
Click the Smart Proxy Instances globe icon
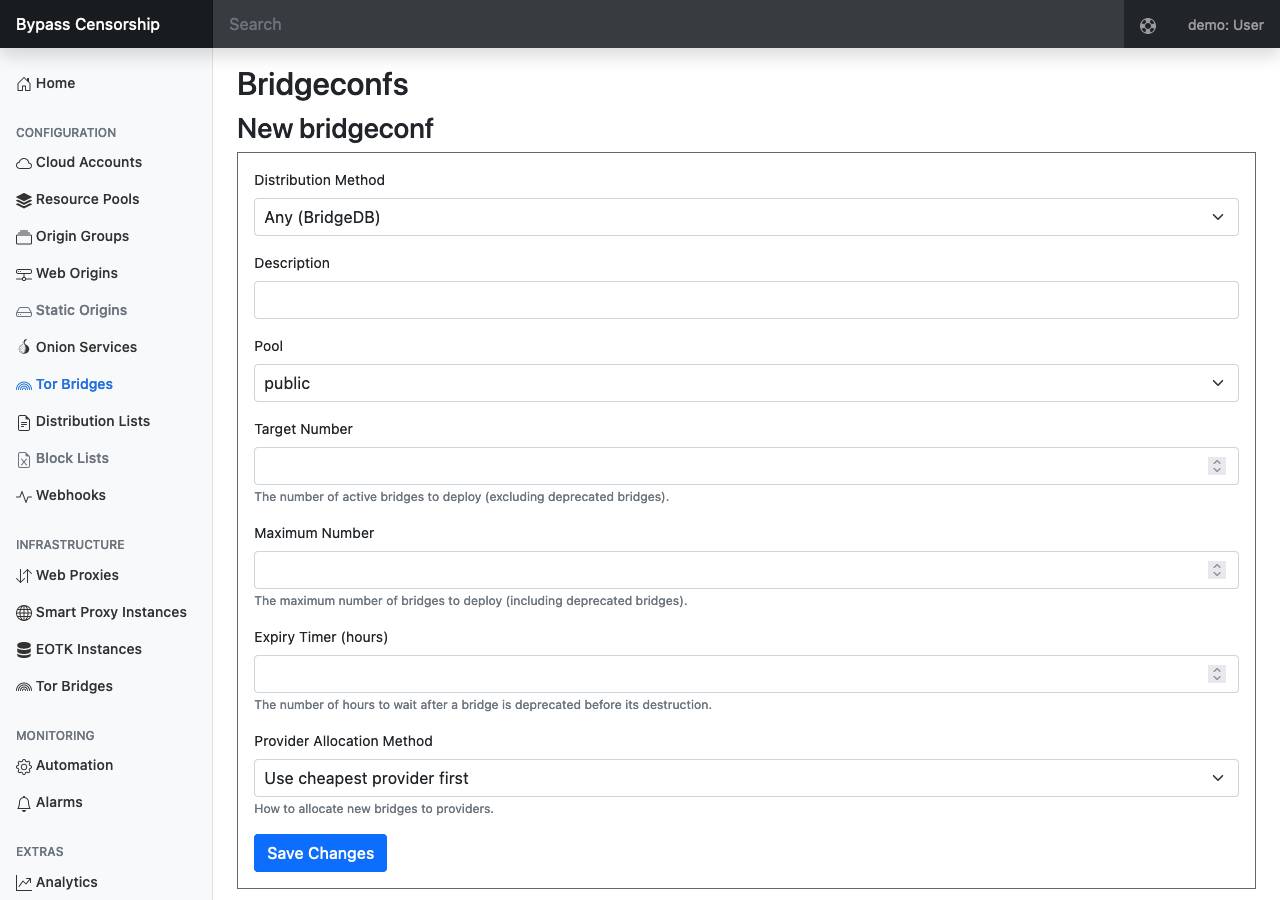[x=24, y=613]
